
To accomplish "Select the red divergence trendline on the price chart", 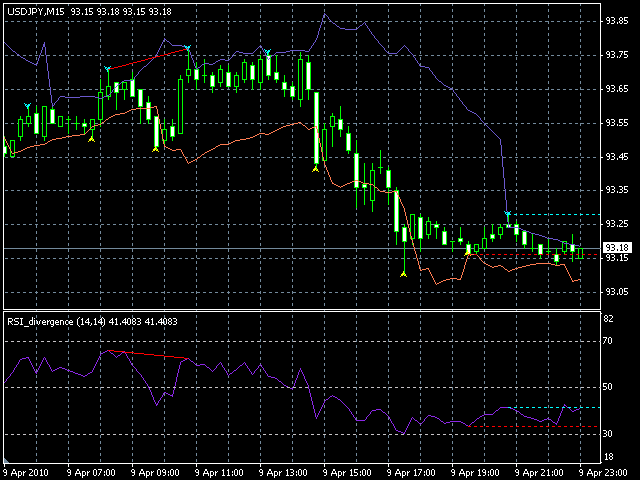I will pyautogui.click(x=147, y=59).
